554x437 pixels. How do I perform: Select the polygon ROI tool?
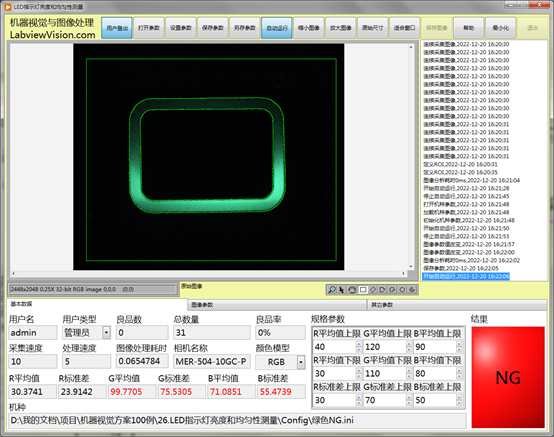pos(382,290)
